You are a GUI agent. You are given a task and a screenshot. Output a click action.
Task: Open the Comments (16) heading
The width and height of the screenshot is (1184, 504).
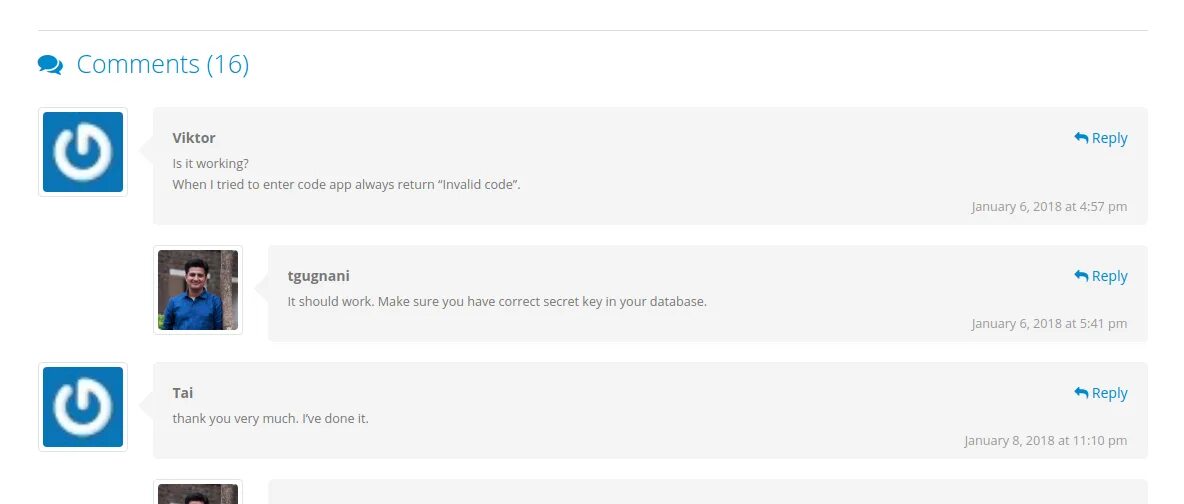pos(162,64)
